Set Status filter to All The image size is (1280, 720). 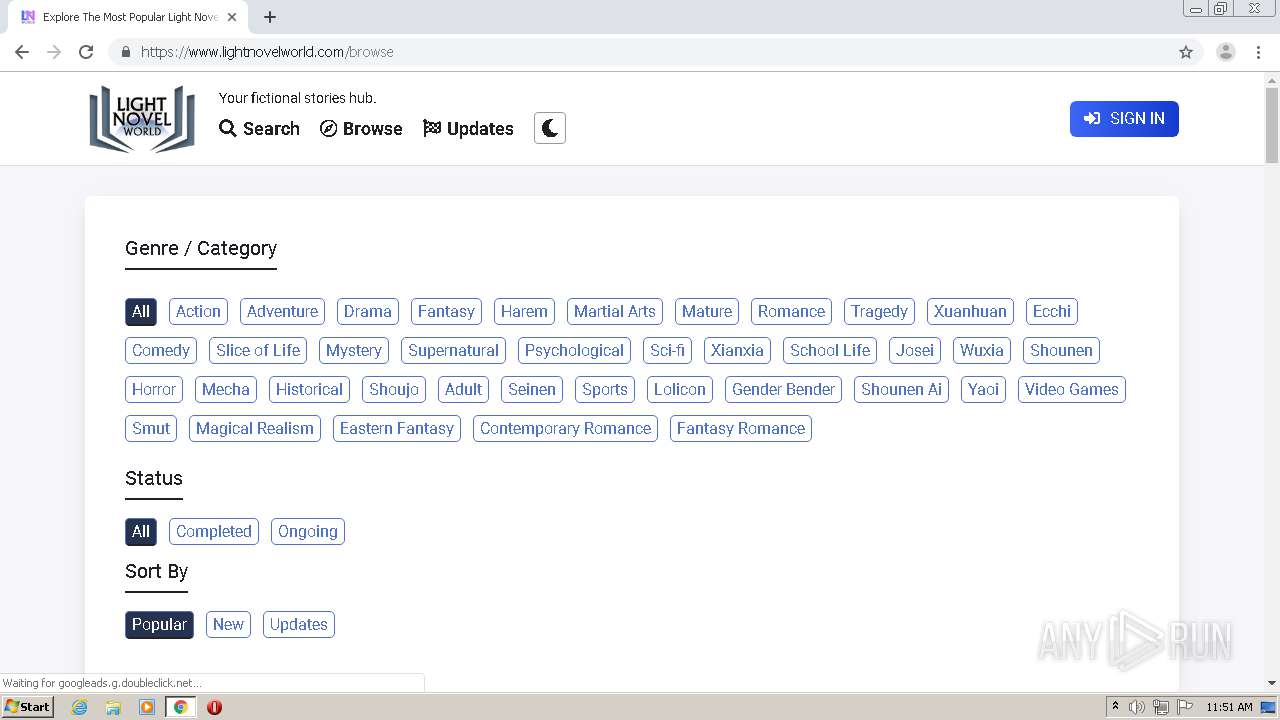point(141,531)
